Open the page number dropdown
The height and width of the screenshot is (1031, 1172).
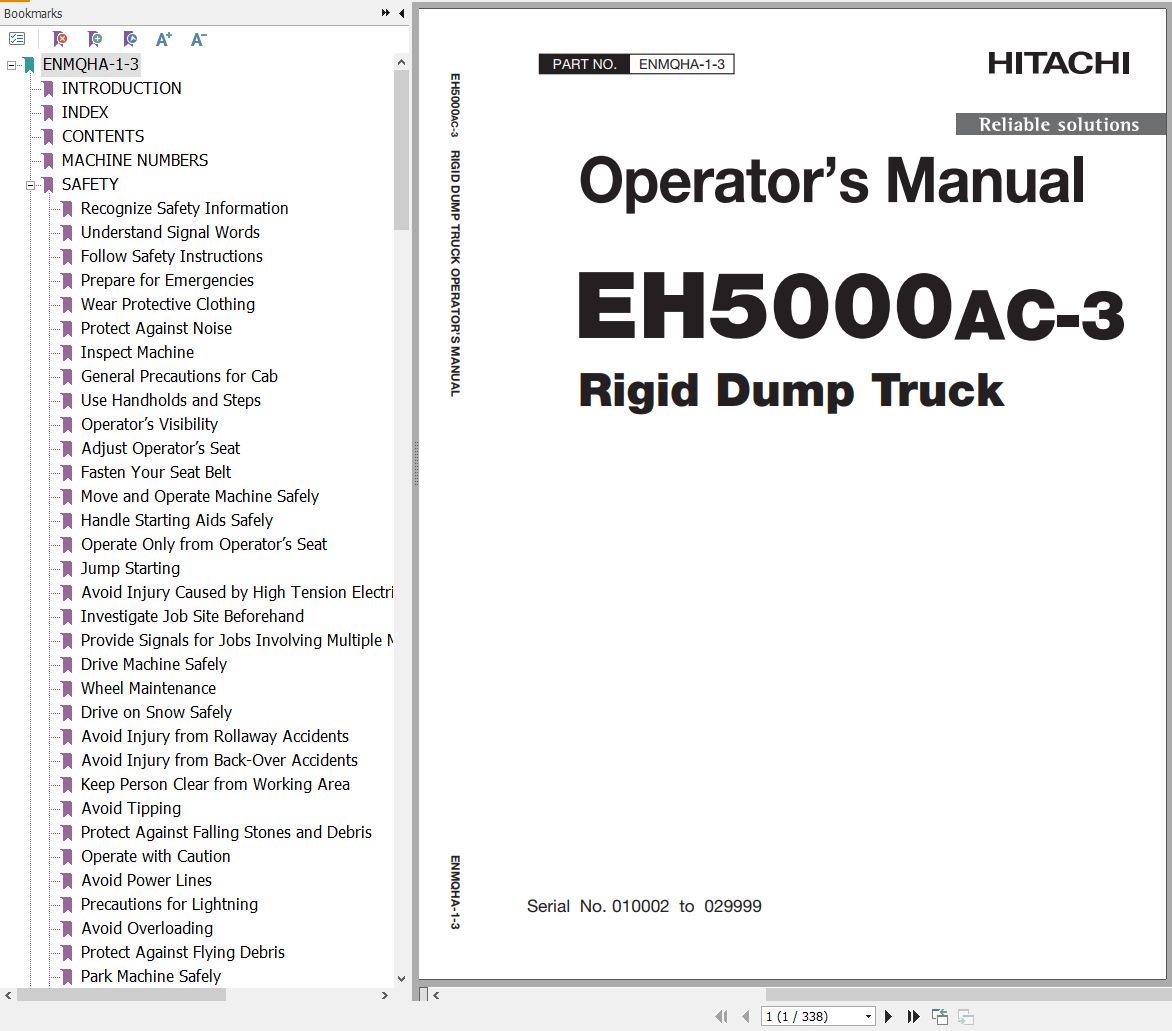point(868,1017)
